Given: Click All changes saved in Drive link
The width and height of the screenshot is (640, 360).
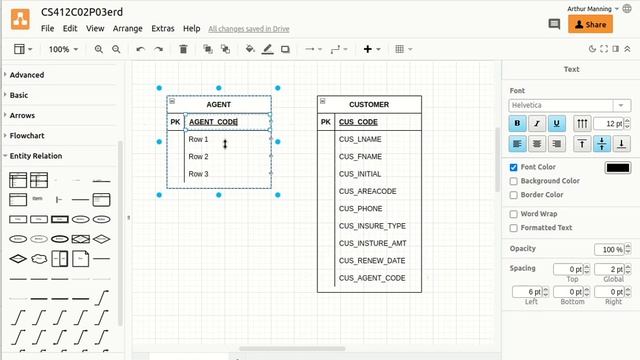Looking at the screenshot, I should tap(249, 29).
